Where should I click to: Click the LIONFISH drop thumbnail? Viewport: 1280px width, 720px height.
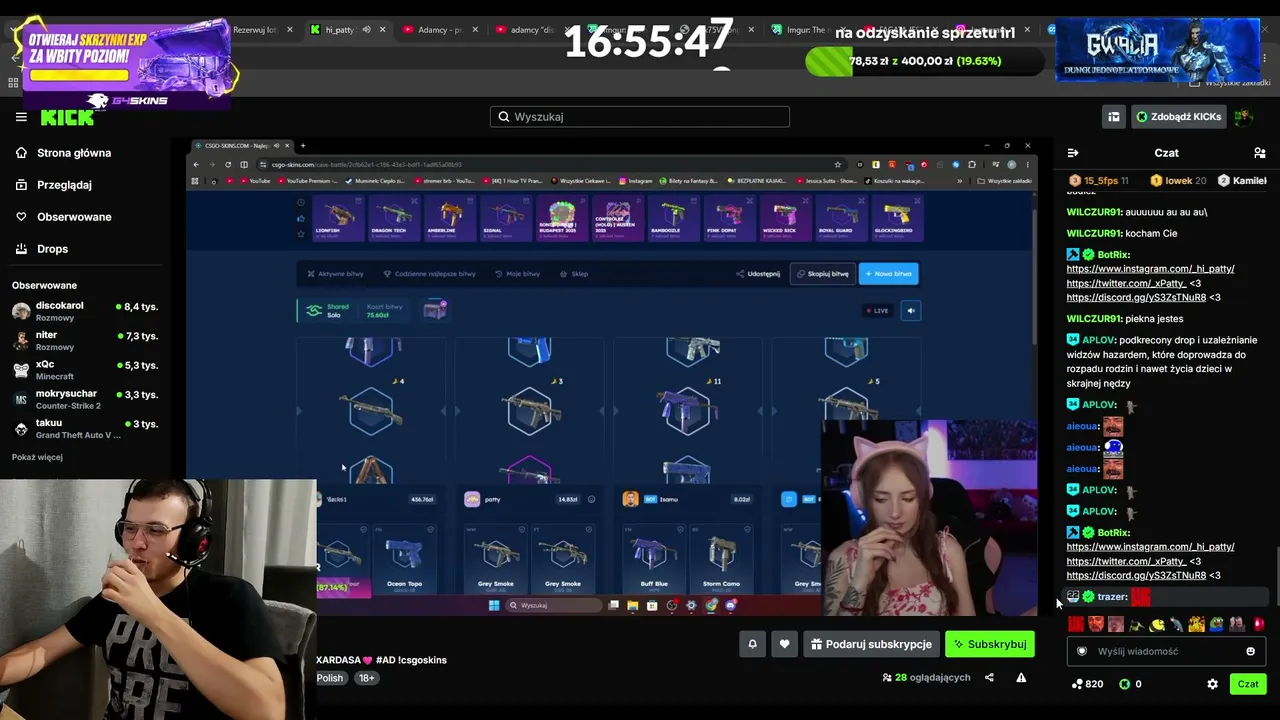click(x=339, y=217)
